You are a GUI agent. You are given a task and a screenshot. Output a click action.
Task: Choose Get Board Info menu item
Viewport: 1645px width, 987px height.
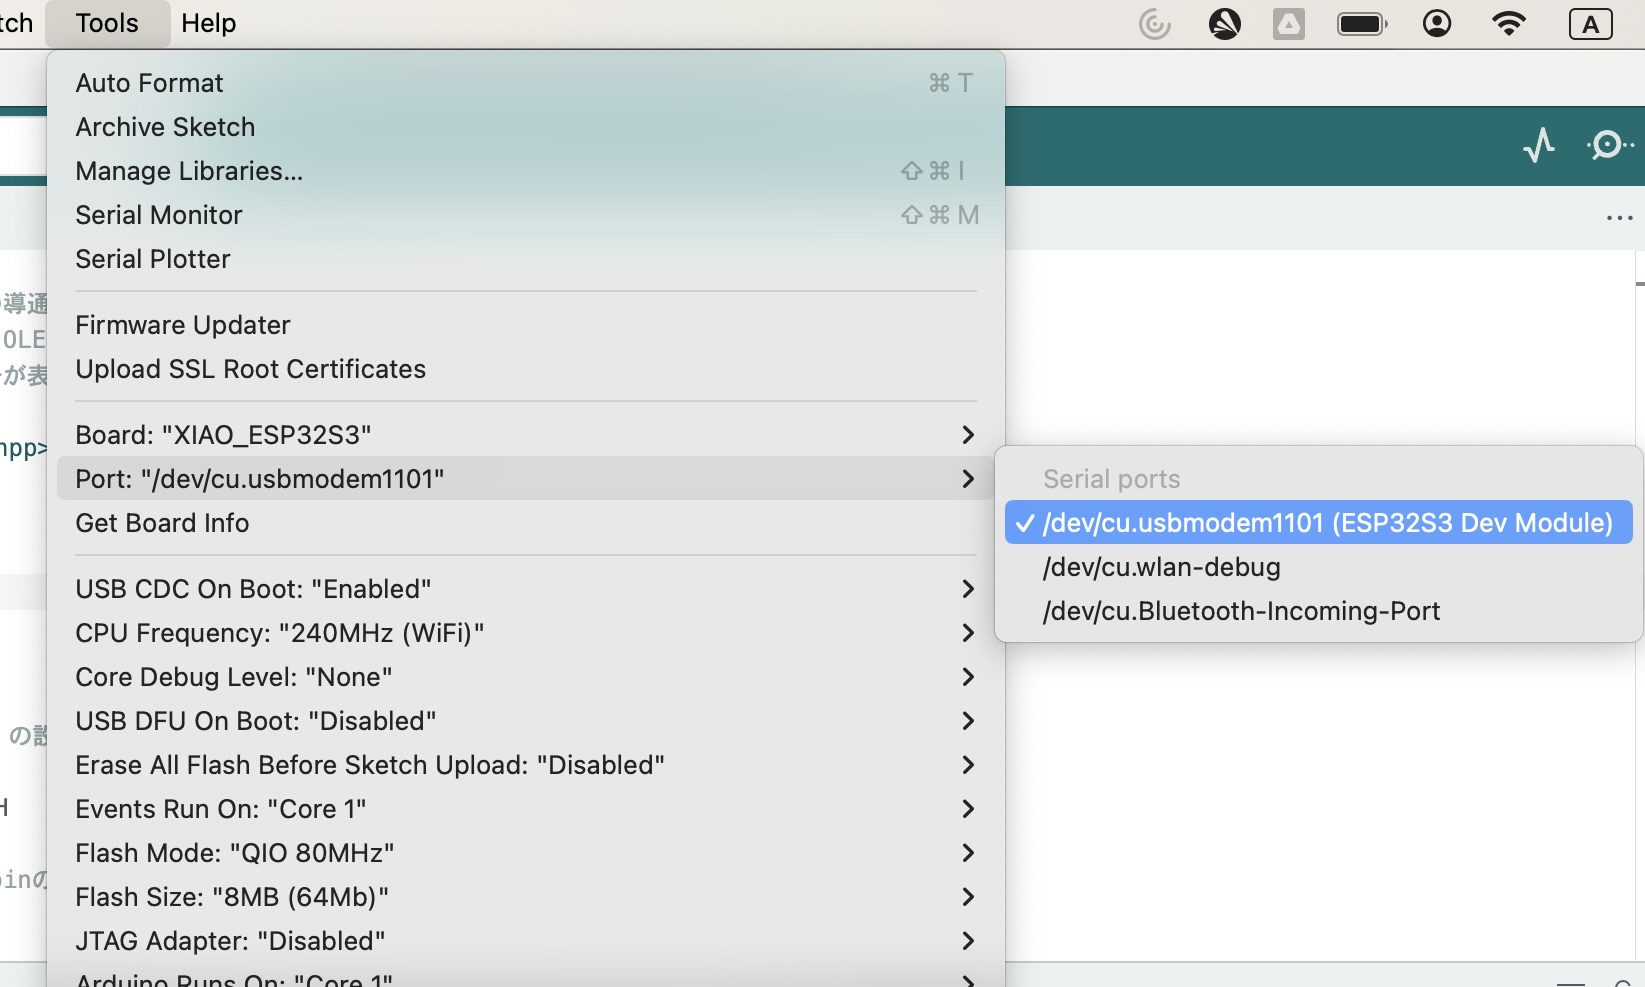pyautogui.click(x=526, y=523)
